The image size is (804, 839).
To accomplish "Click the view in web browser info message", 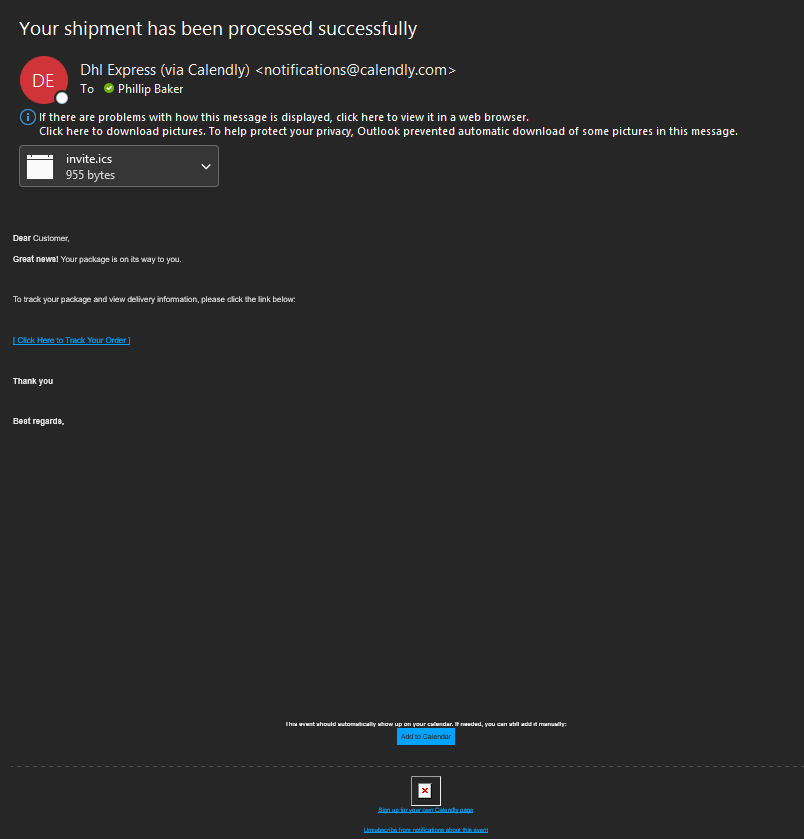I will coord(284,117).
